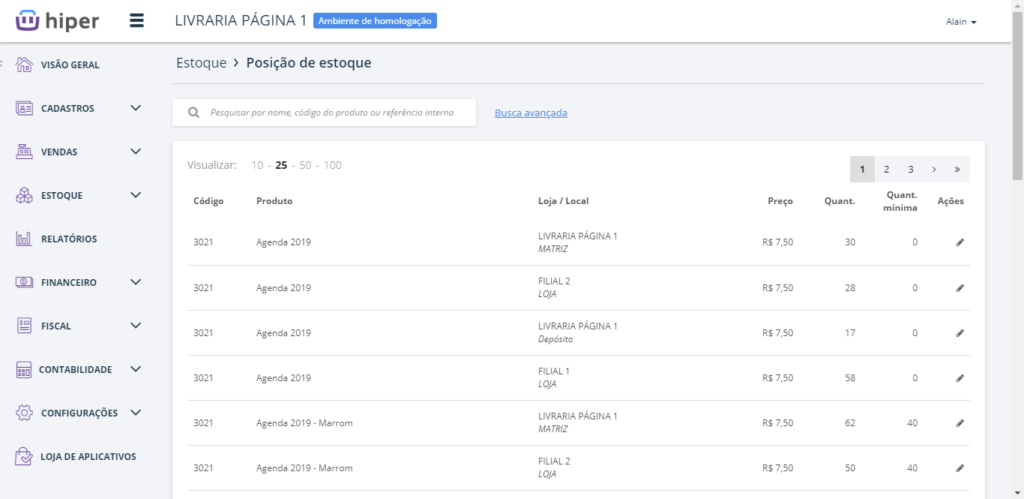Click the product search input field

pos(331,113)
